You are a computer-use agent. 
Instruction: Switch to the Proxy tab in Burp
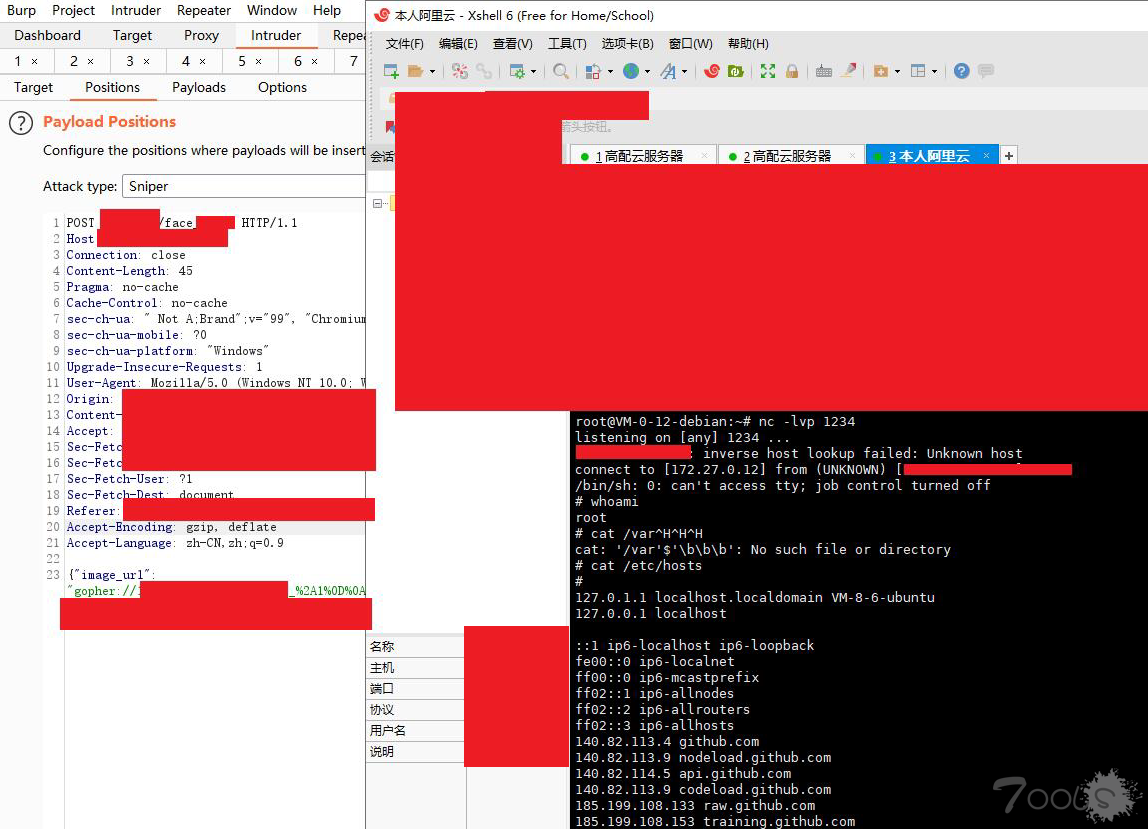pyautogui.click(x=201, y=35)
